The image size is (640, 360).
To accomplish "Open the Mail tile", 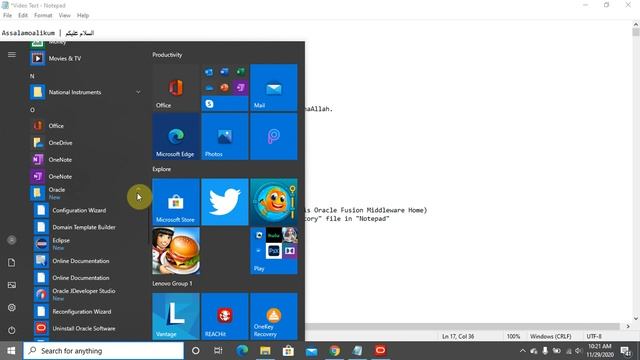I will coord(274,88).
